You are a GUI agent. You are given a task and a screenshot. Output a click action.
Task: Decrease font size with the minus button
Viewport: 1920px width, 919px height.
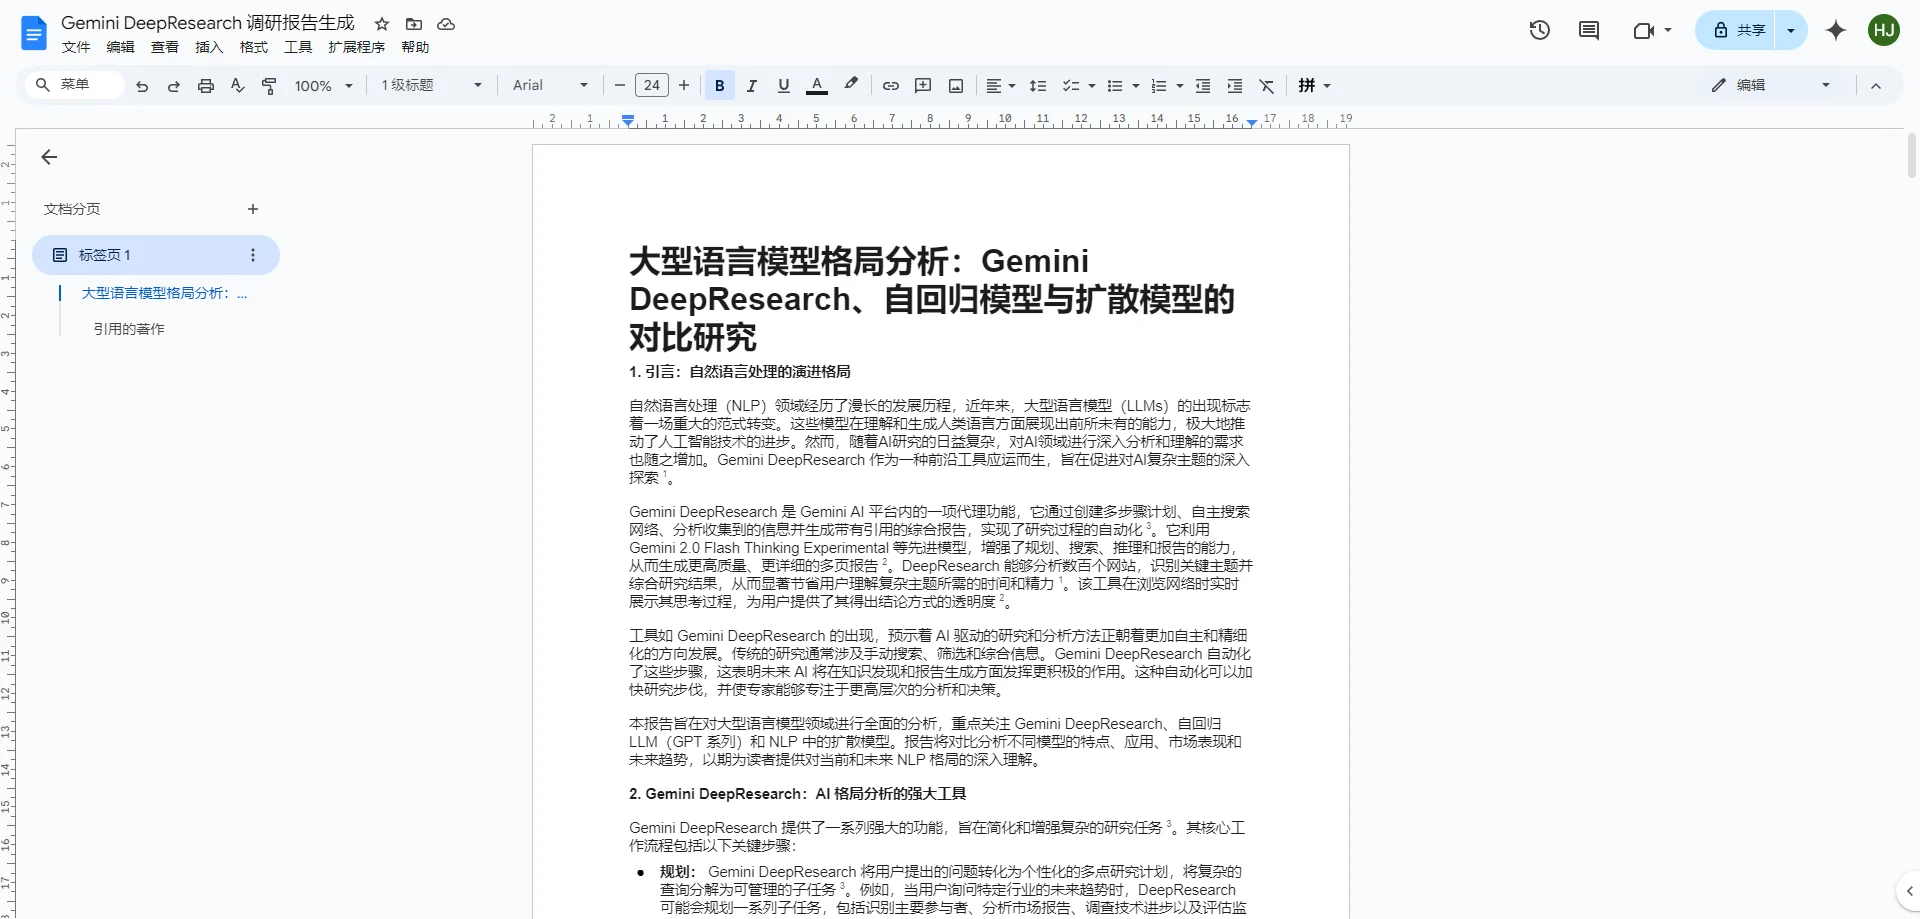(x=620, y=86)
